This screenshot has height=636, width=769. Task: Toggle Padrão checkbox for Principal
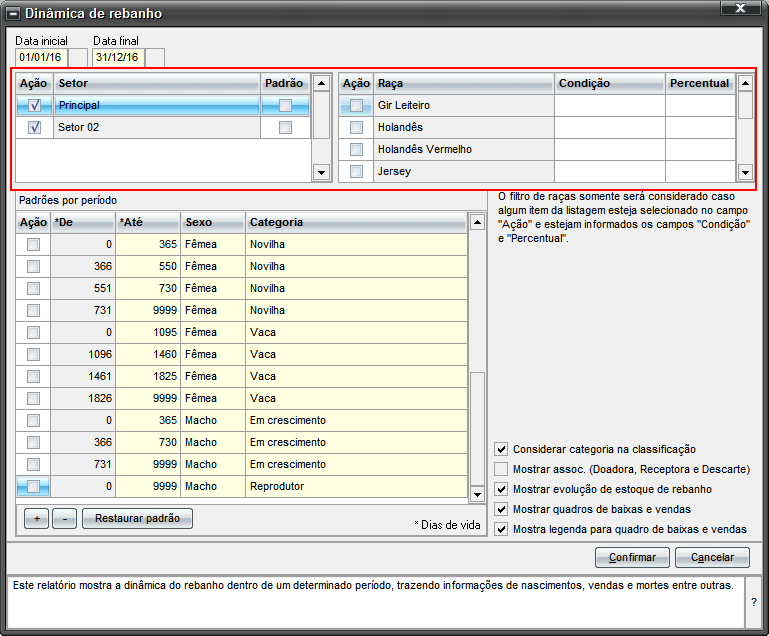point(285,105)
